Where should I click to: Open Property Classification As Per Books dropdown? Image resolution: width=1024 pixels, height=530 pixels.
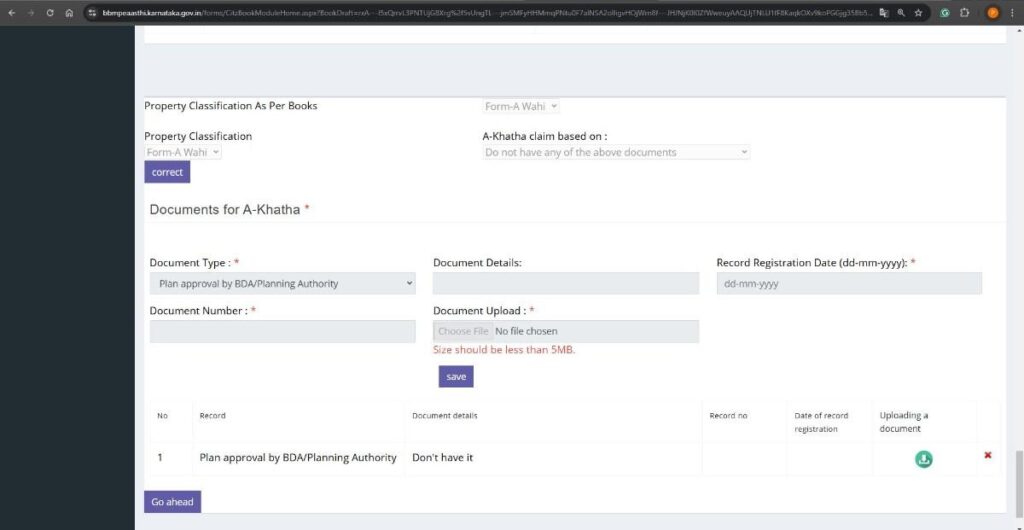pos(521,106)
